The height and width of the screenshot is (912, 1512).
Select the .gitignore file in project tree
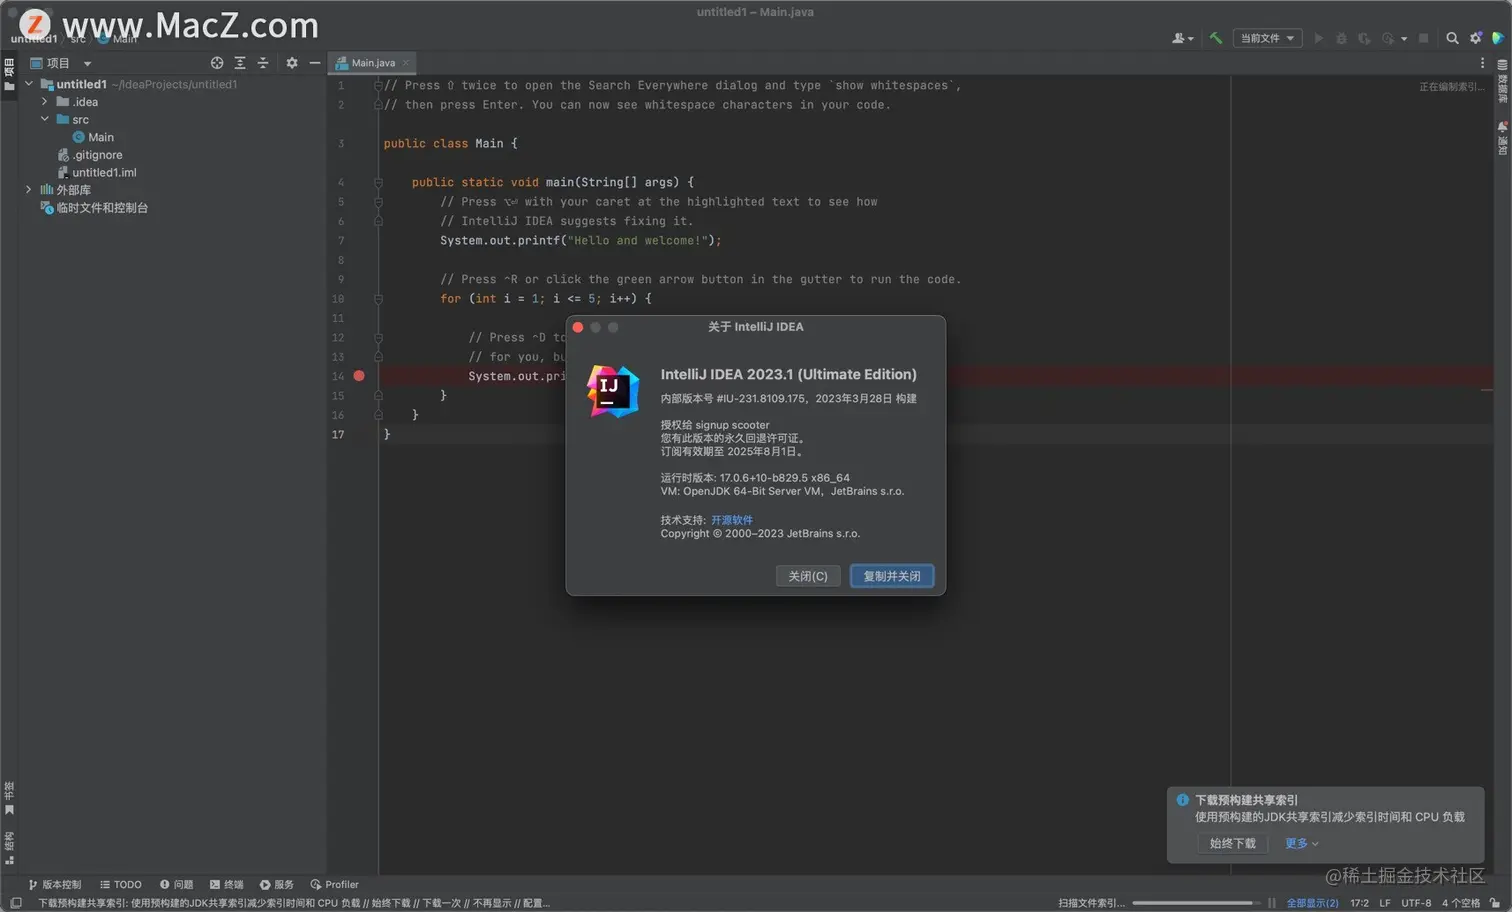[90, 155]
